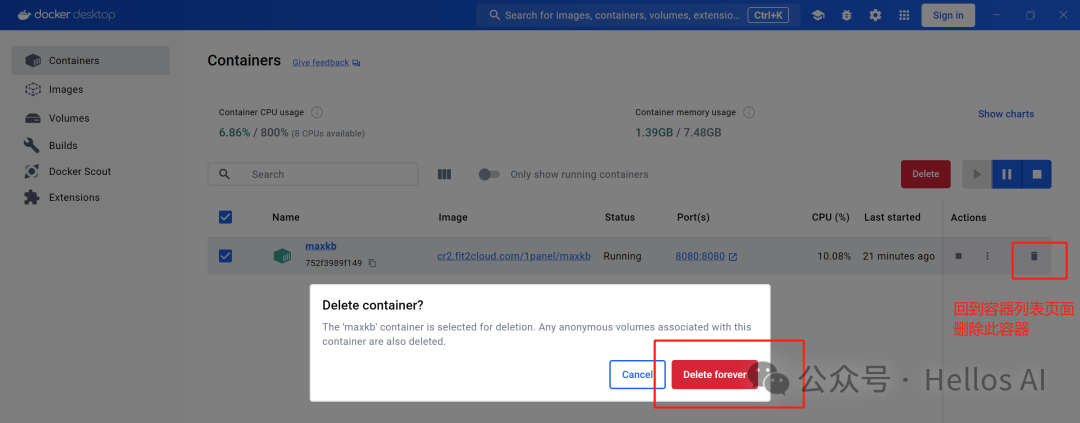Click the Start play button in the toolbar
Image resolution: width=1080 pixels, height=423 pixels.
pos(977,174)
